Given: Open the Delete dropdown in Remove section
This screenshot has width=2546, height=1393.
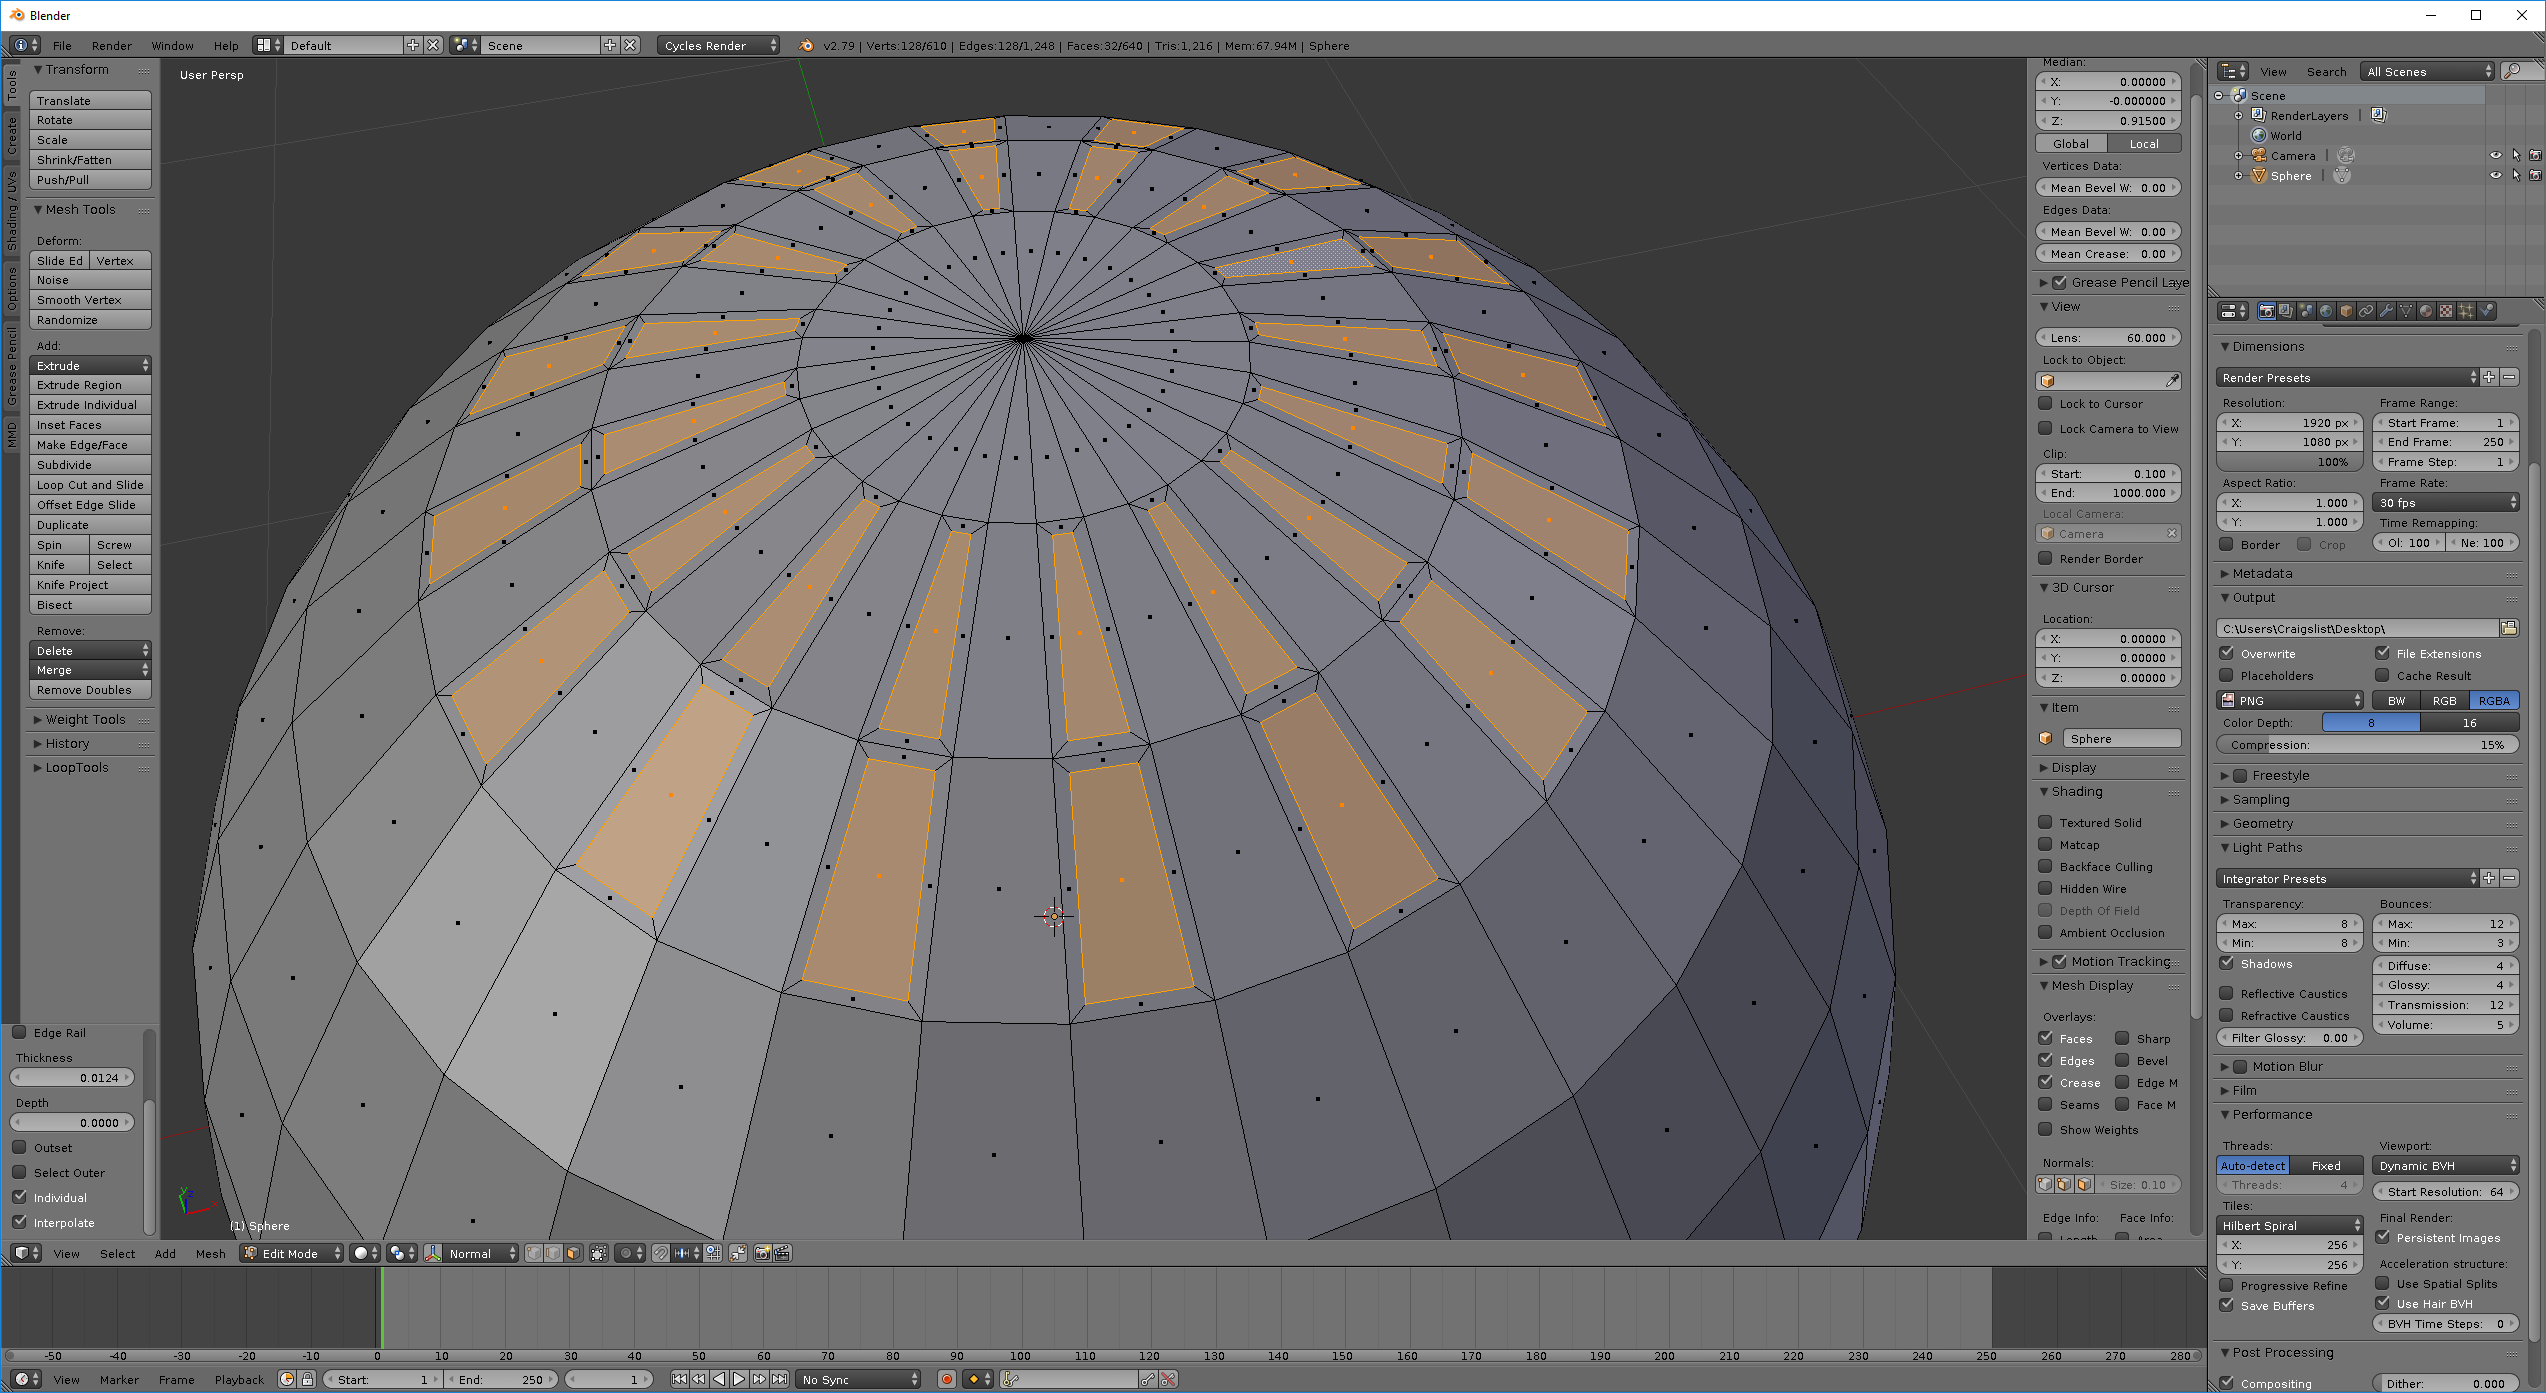Looking at the screenshot, I should 90,650.
